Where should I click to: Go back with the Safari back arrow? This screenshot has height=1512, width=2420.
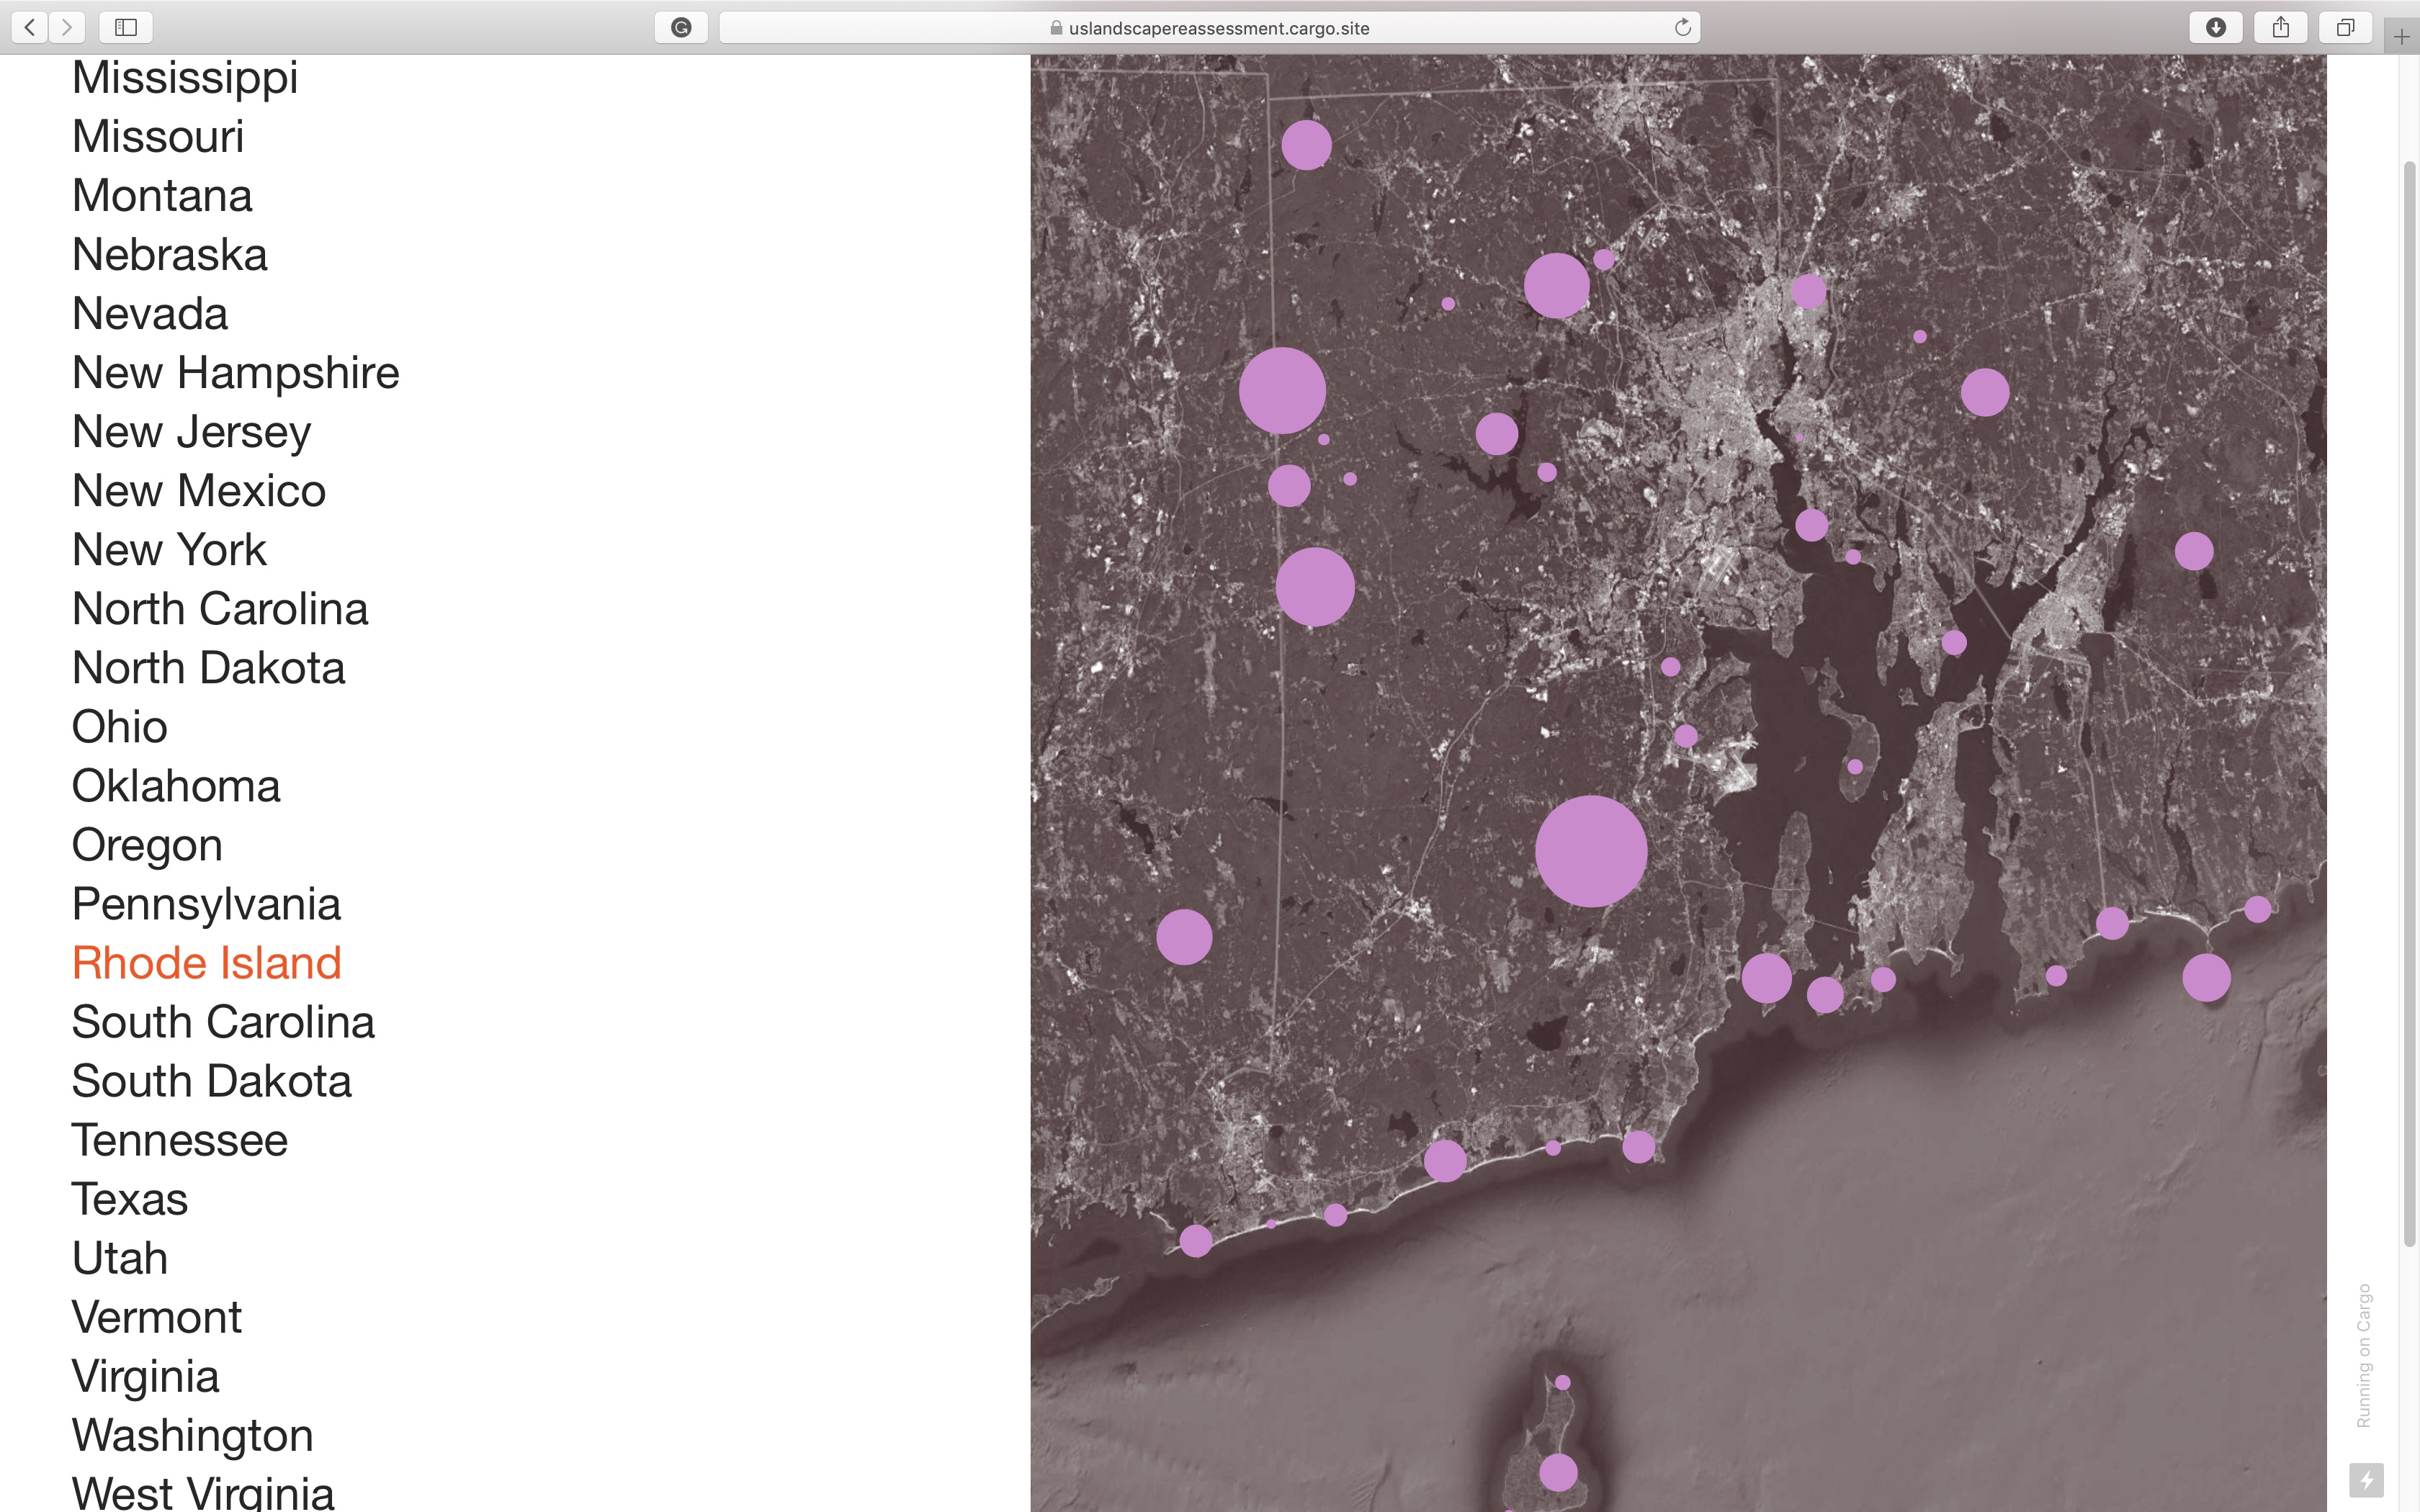30,27
